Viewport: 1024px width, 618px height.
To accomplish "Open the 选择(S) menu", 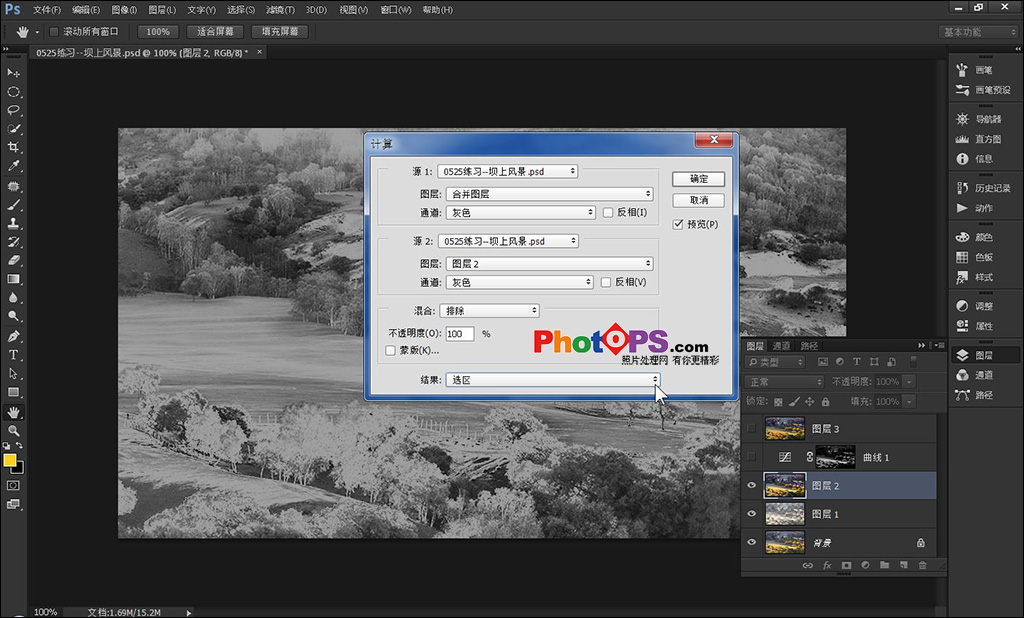I will click(241, 10).
